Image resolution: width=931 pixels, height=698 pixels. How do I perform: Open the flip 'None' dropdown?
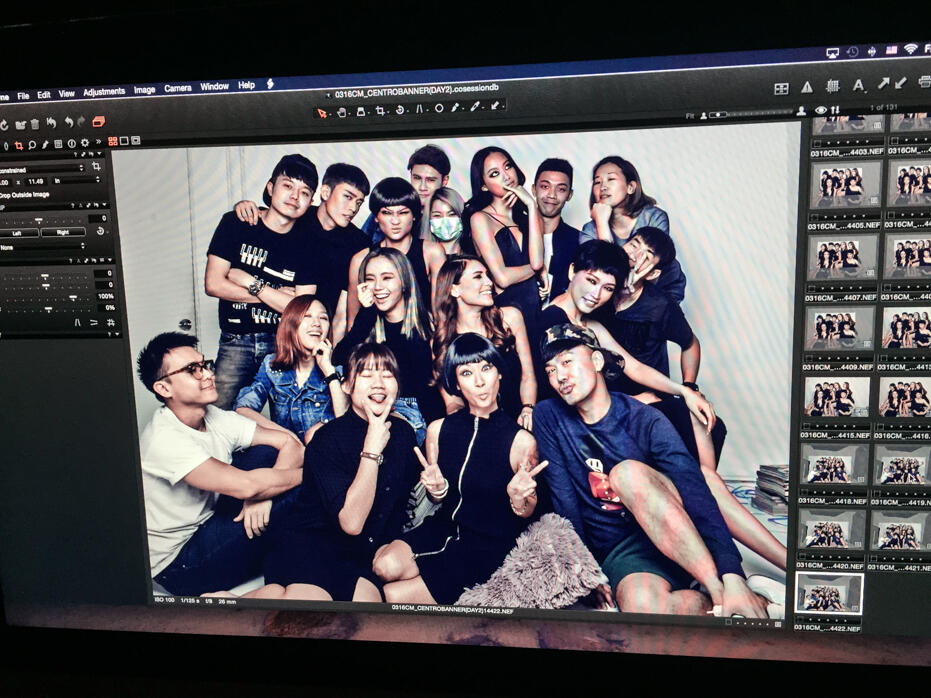(x=42, y=246)
